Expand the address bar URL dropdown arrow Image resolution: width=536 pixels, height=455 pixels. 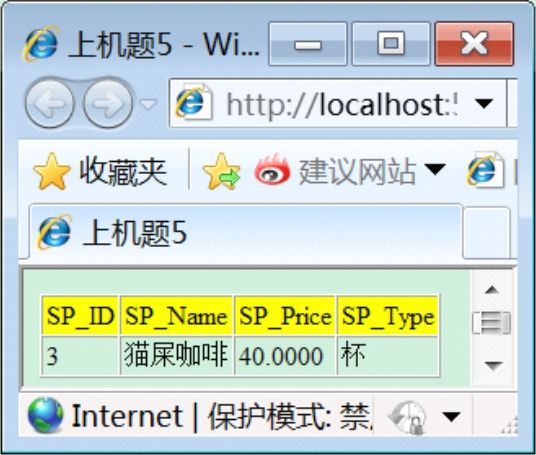tap(484, 104)
